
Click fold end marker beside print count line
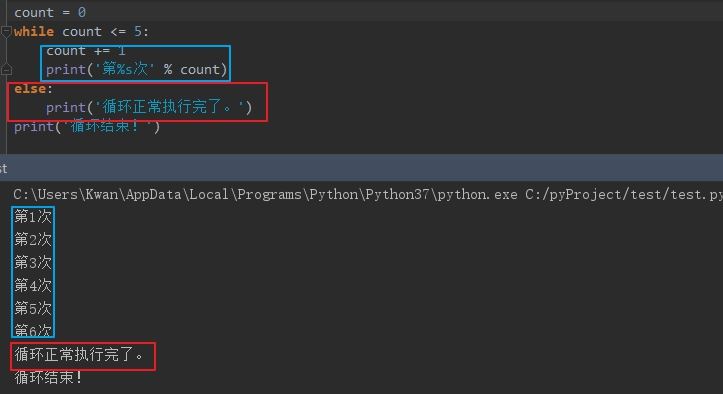click(x=6, y=70)
